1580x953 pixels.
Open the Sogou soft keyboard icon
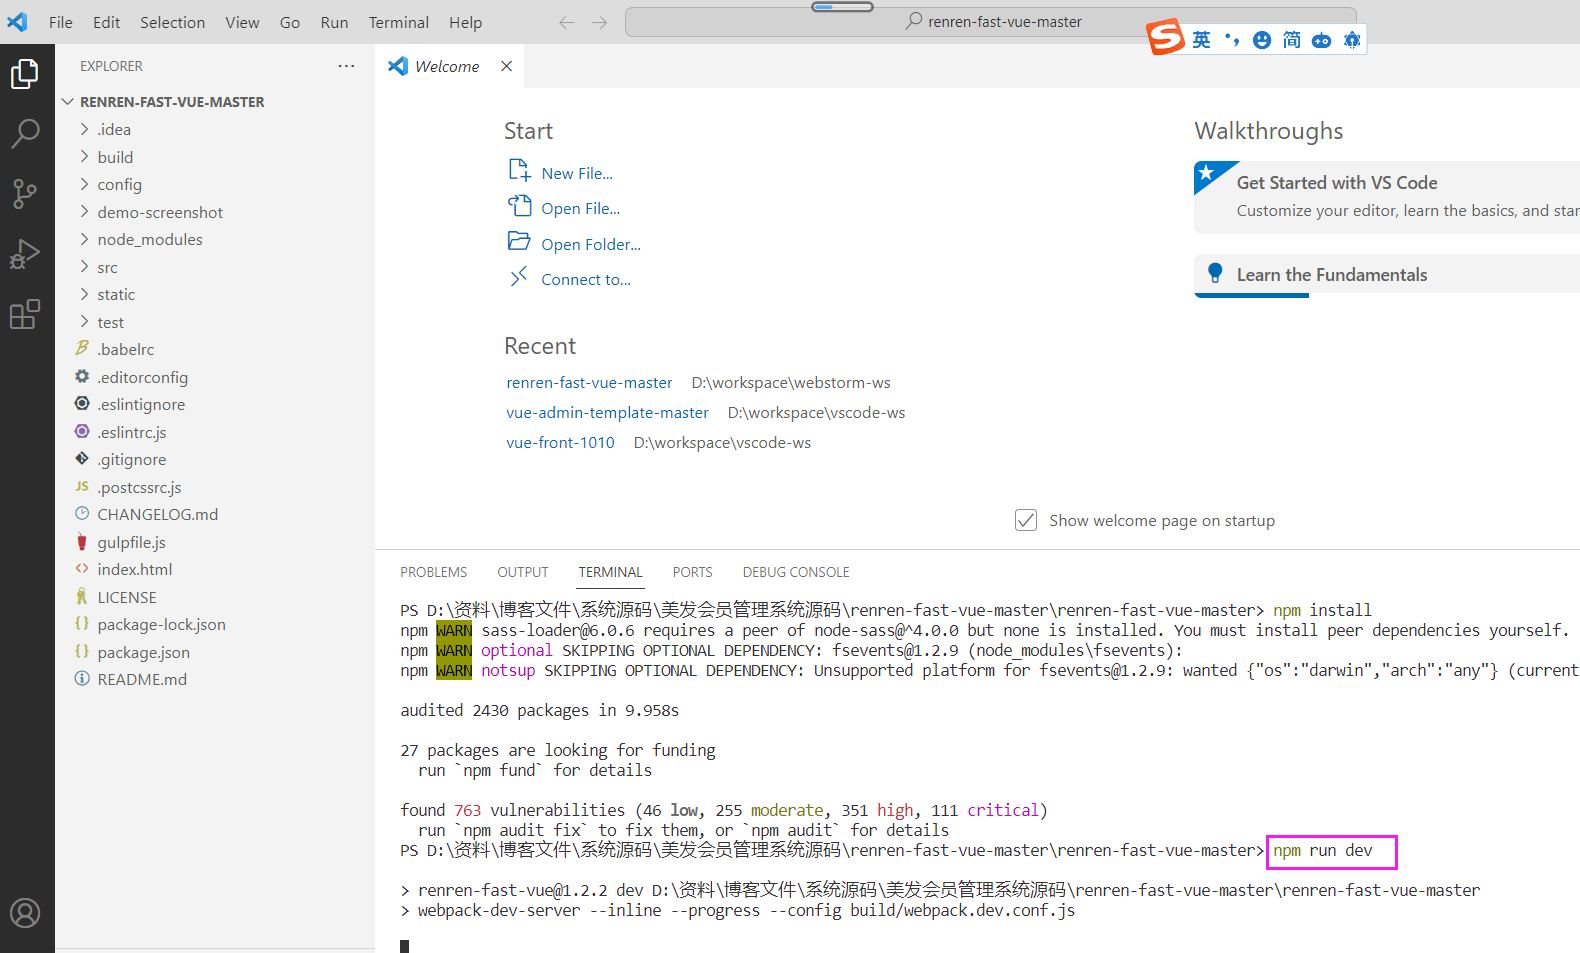tap(1322, 40)
